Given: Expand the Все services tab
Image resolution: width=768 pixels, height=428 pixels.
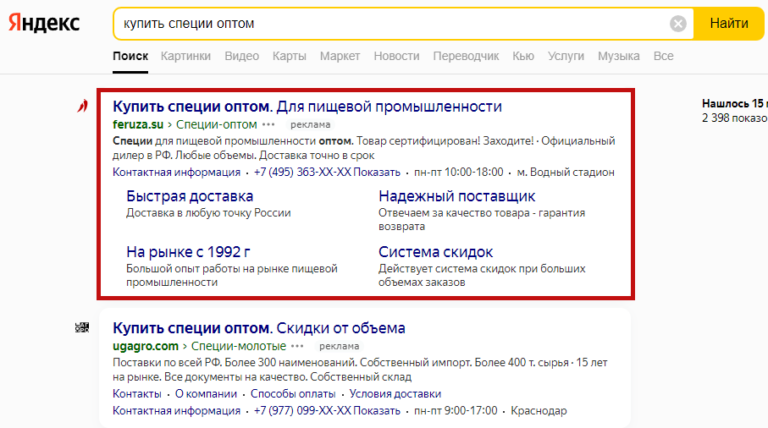Looking at the screenshot, I should point(663,56).
